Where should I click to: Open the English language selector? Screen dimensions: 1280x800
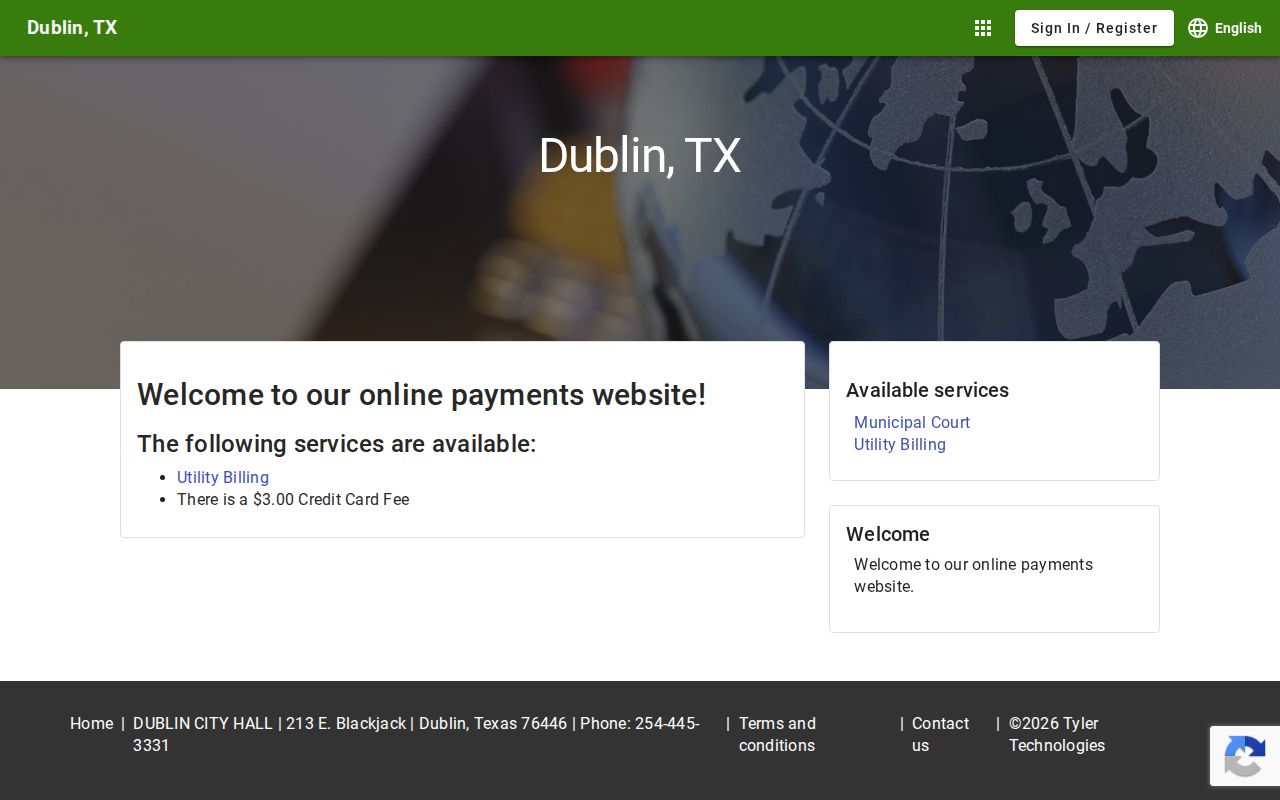tap(1225, 28)
